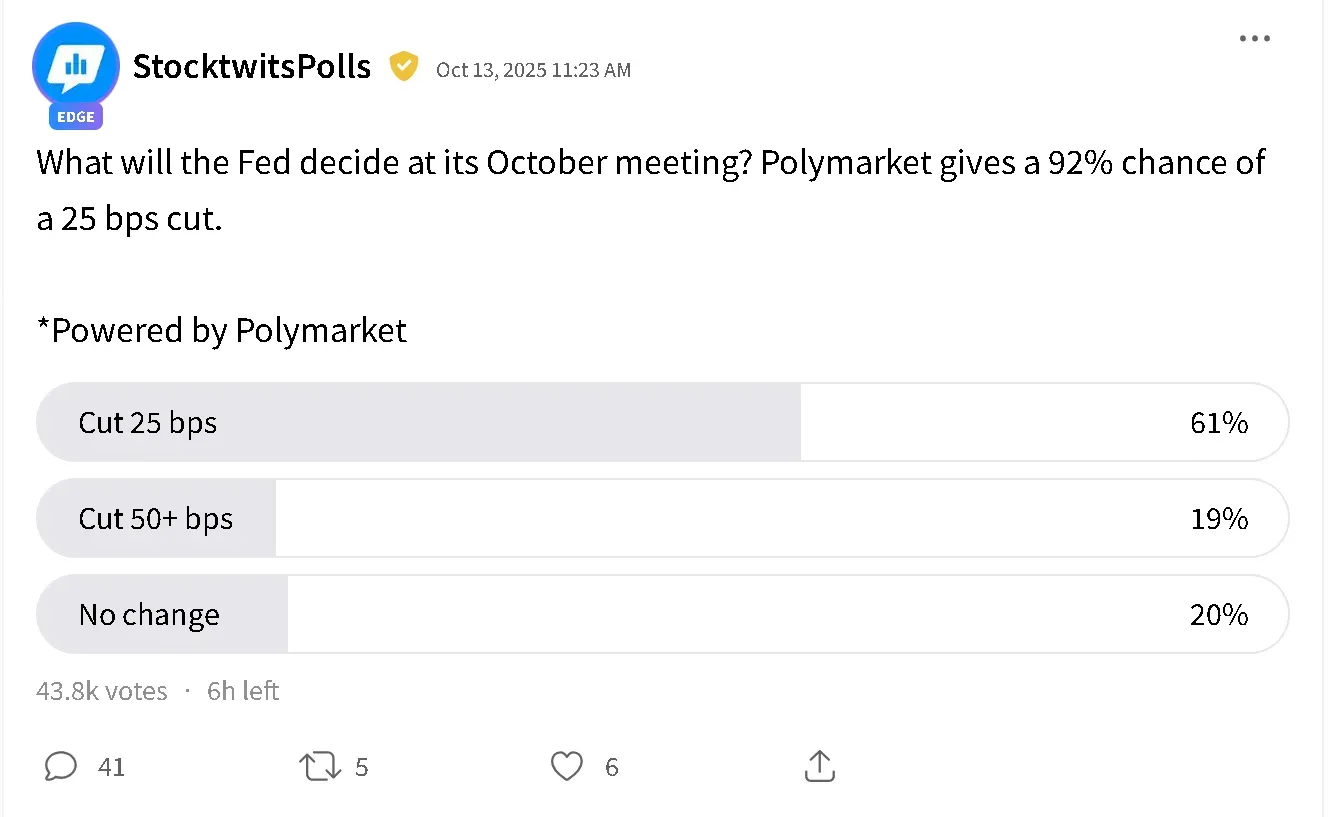Screen dimensions: 1331x817
Task: Vote for the Cut 25 bps option
Action: point(663,422)
